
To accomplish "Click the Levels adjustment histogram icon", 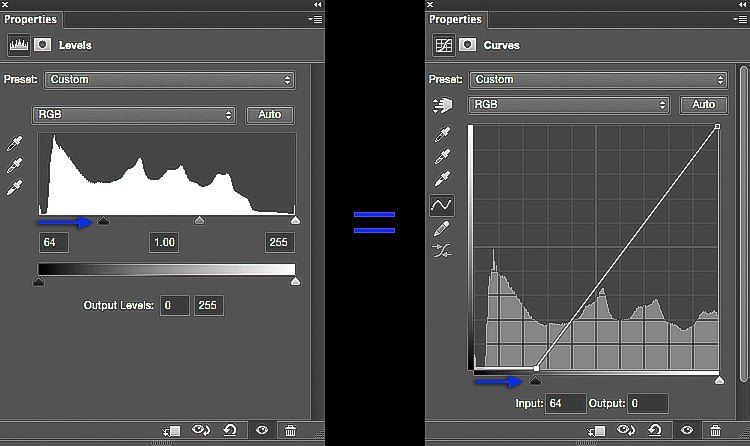I will 19,45.
